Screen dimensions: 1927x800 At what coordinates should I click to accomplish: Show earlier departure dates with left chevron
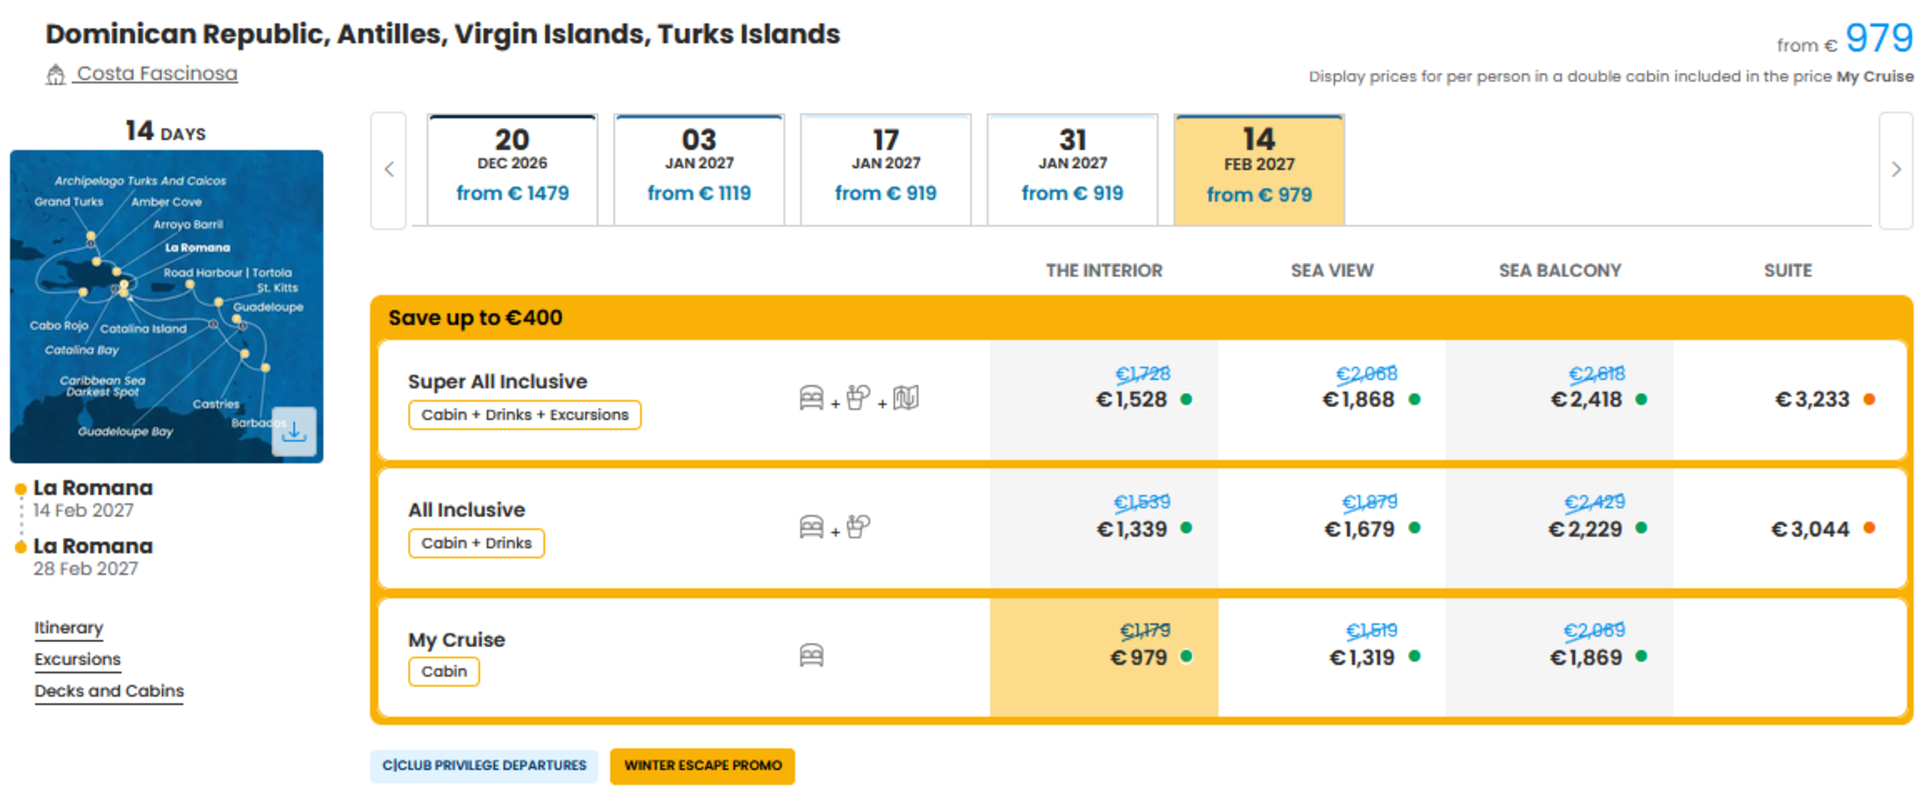pyautogui.click(x=389, y=170)
